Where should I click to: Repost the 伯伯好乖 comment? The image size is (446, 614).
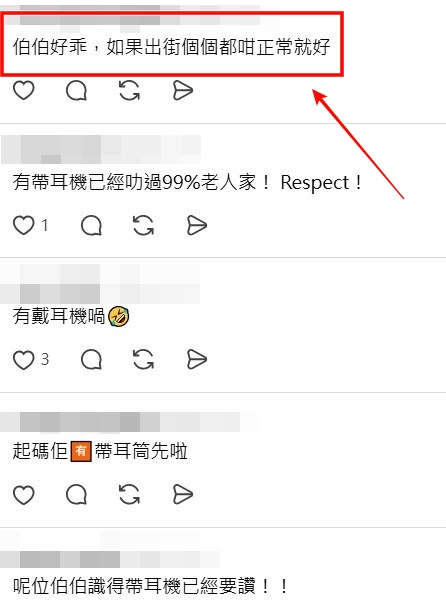(129, 90)
